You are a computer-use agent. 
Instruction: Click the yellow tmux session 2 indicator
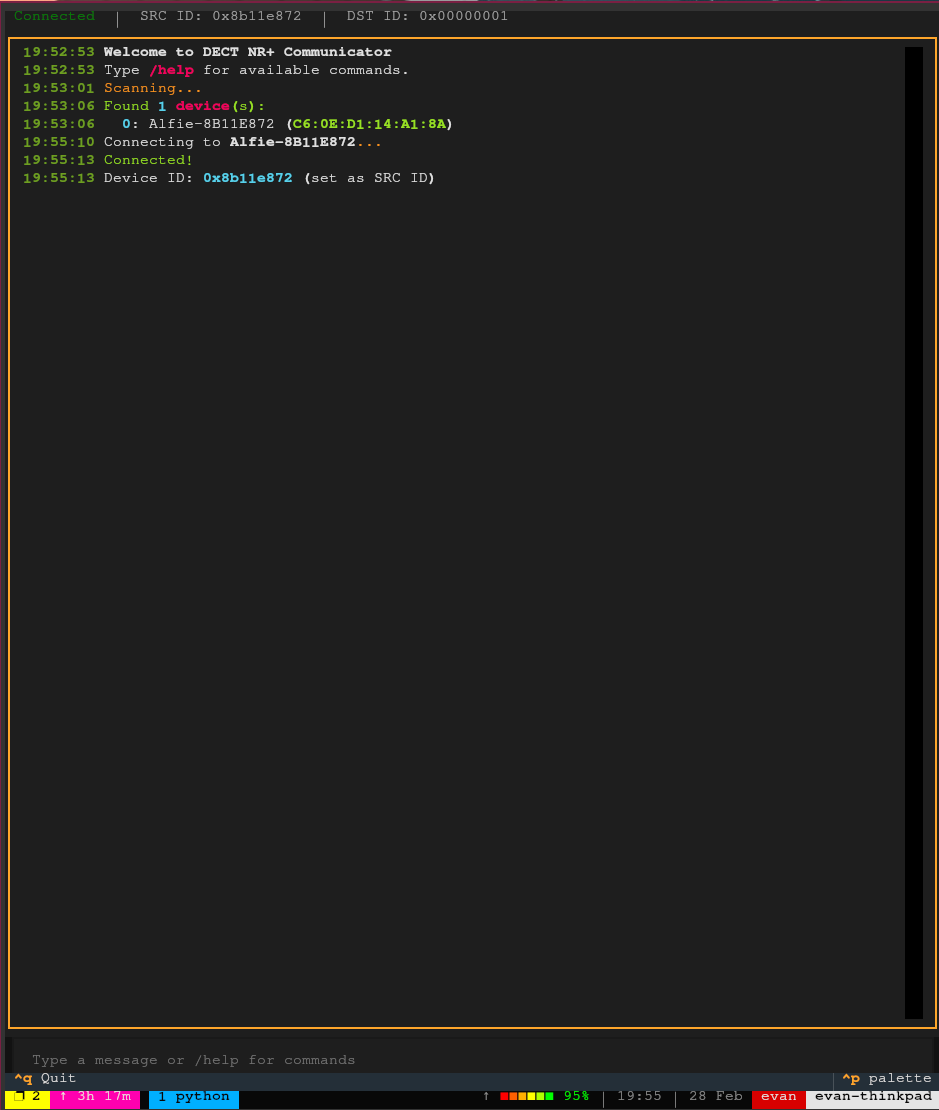[27, 1096]
